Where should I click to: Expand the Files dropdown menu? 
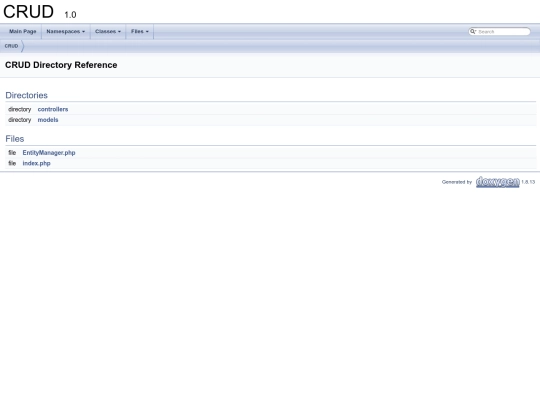click(139, 31)
